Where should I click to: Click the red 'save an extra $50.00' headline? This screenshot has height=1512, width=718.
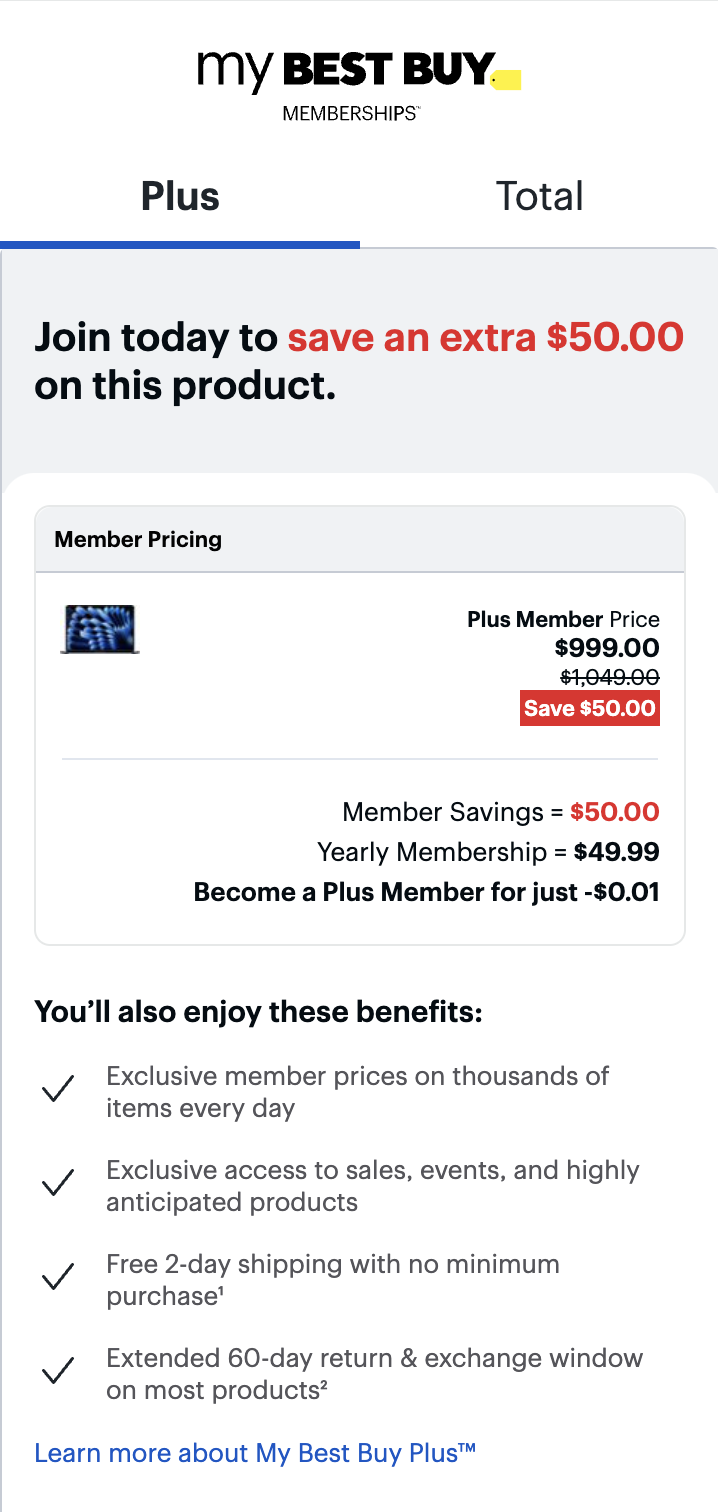486,338
